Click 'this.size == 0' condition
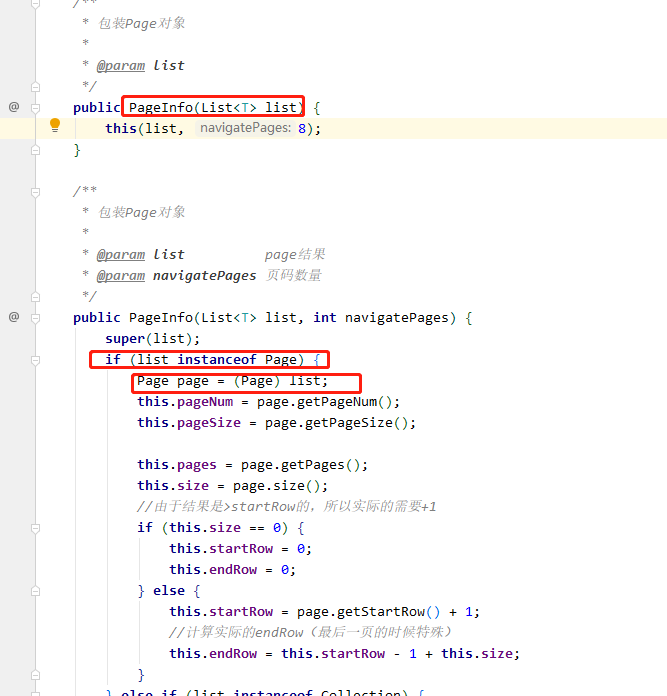Image resolution: width=667 pixels, height=696 pixels. click(225, 528)
